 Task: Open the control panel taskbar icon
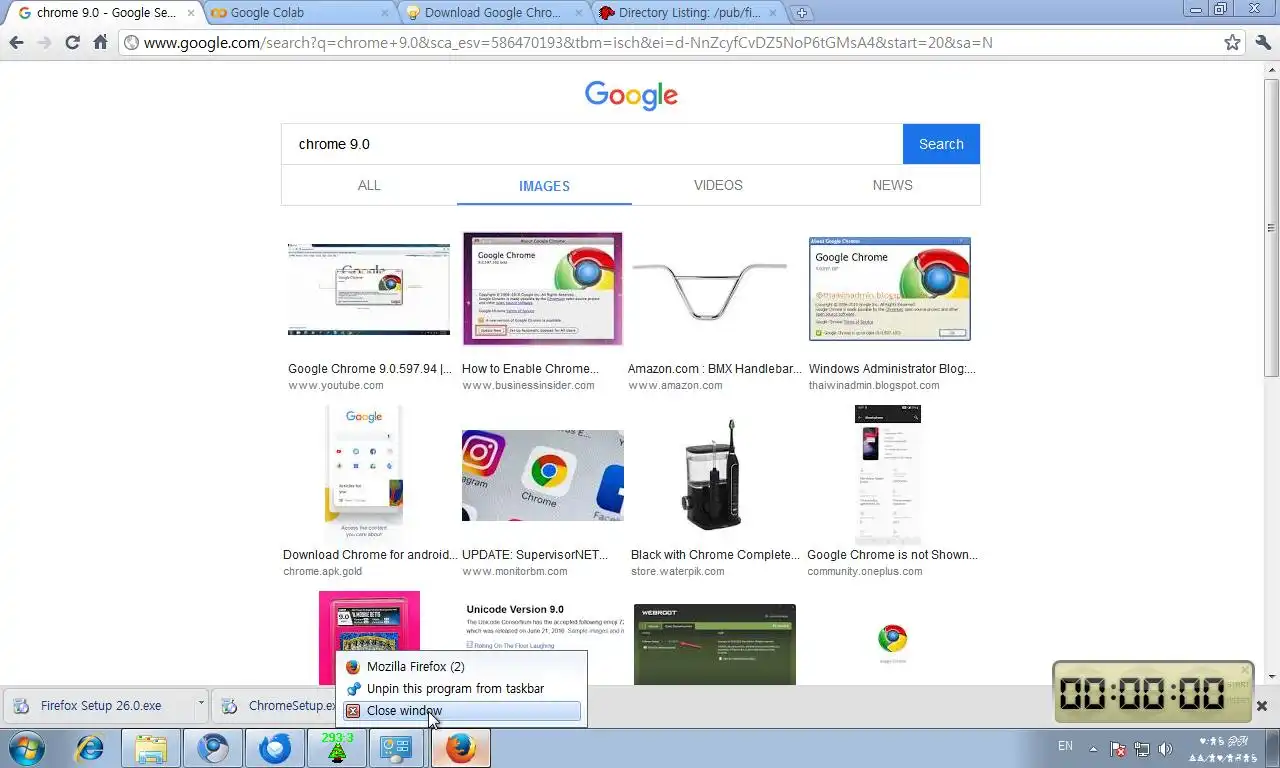click(397, 747)
